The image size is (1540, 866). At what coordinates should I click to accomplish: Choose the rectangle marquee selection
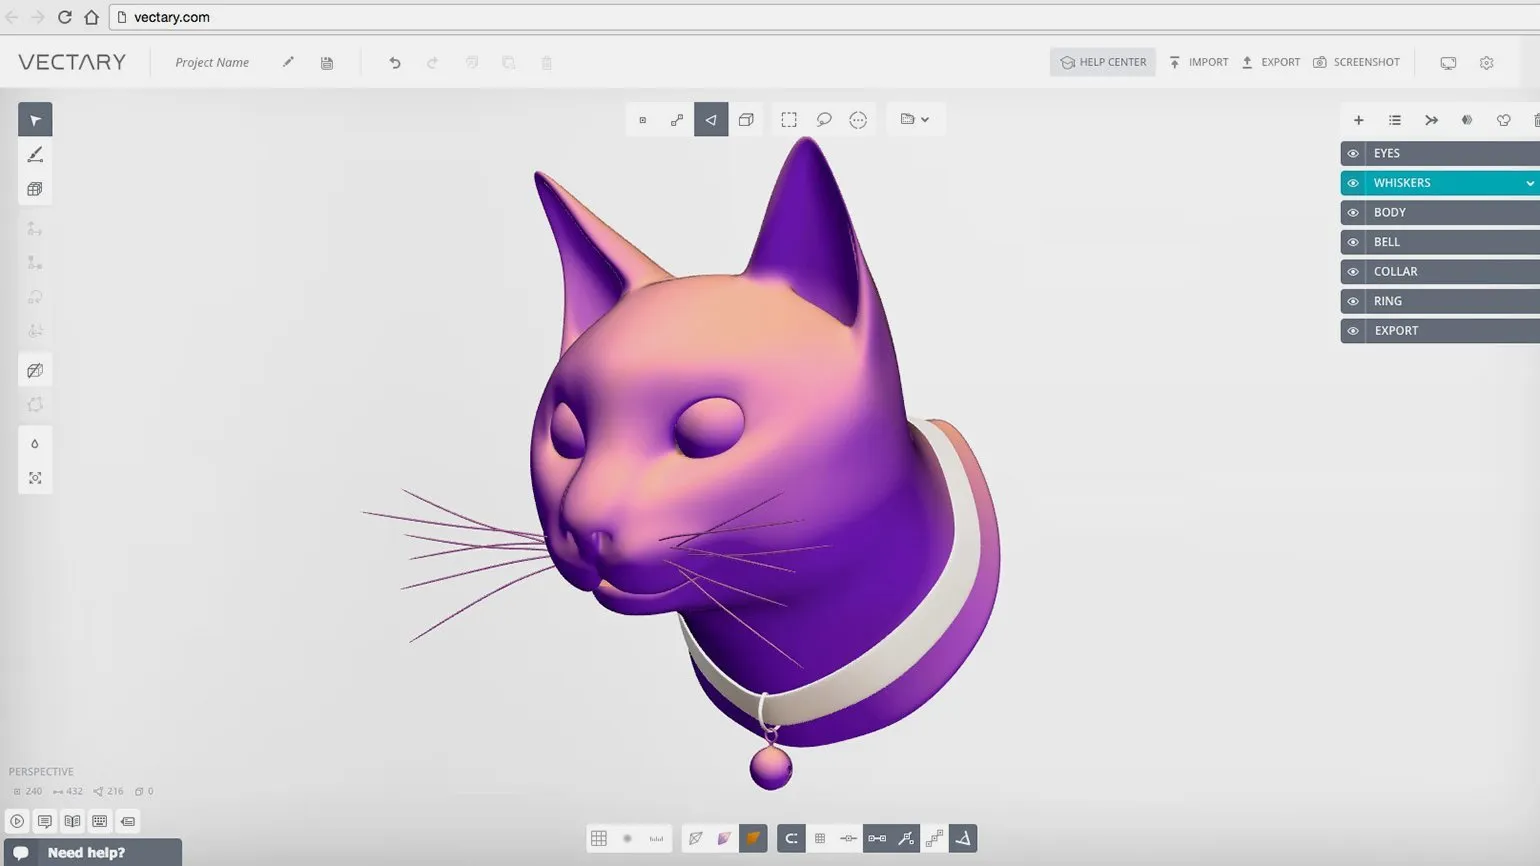click(789, 120)
